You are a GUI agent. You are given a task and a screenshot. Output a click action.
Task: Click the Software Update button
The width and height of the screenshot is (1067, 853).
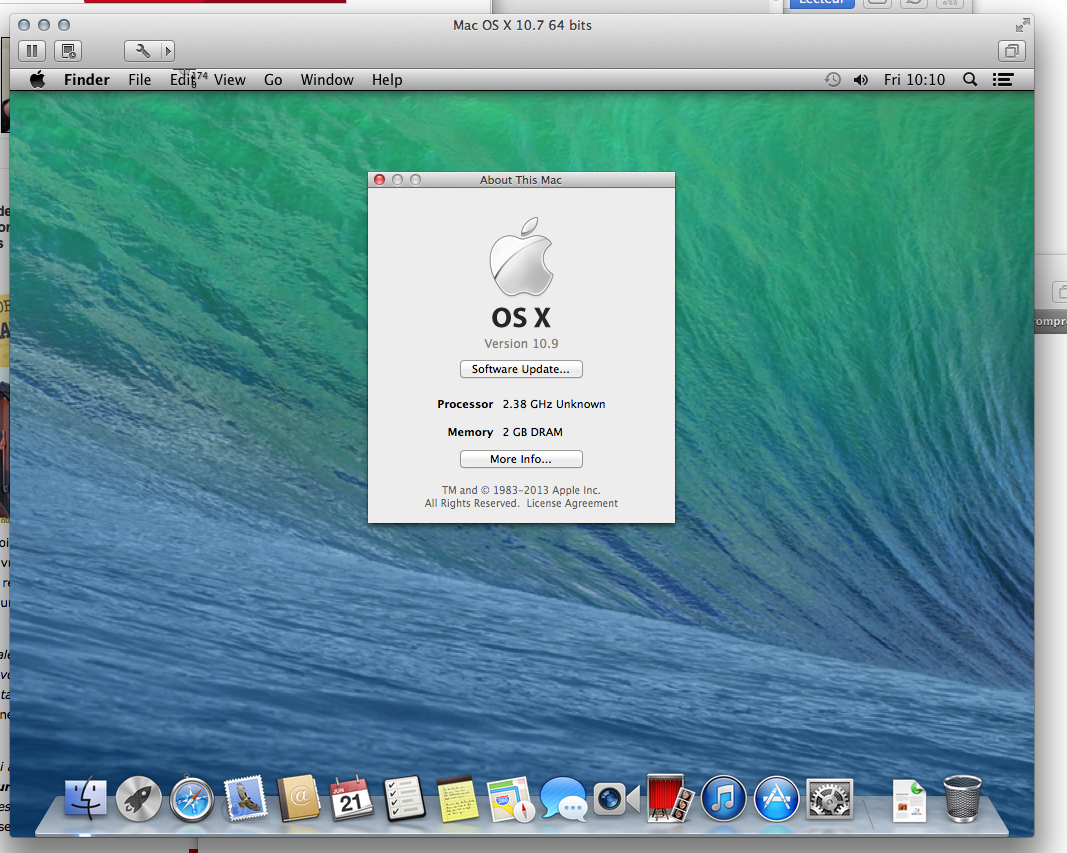[x=521, y=369]
